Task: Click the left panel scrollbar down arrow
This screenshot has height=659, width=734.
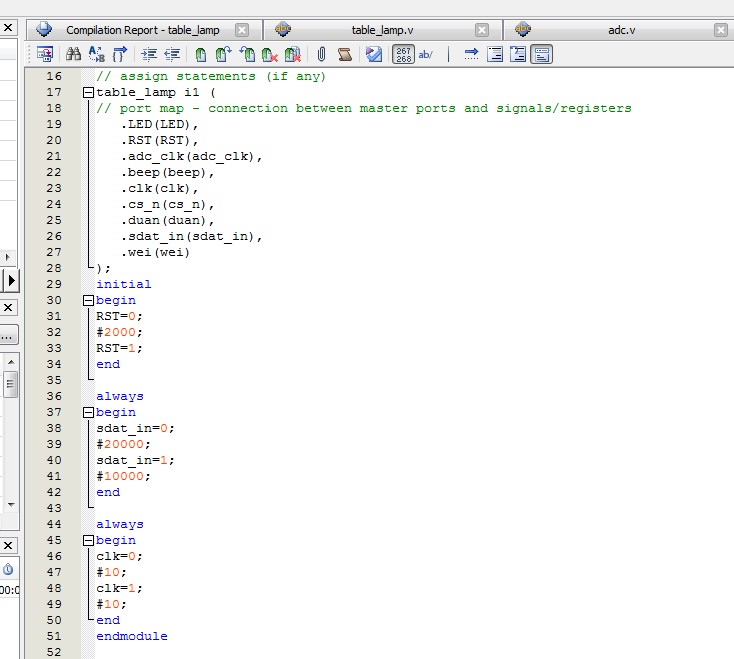Action: coord(10,505)
